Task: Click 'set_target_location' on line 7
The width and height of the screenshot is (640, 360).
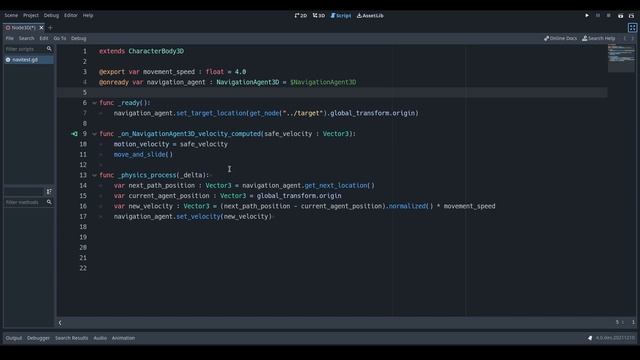Action: 211,113
